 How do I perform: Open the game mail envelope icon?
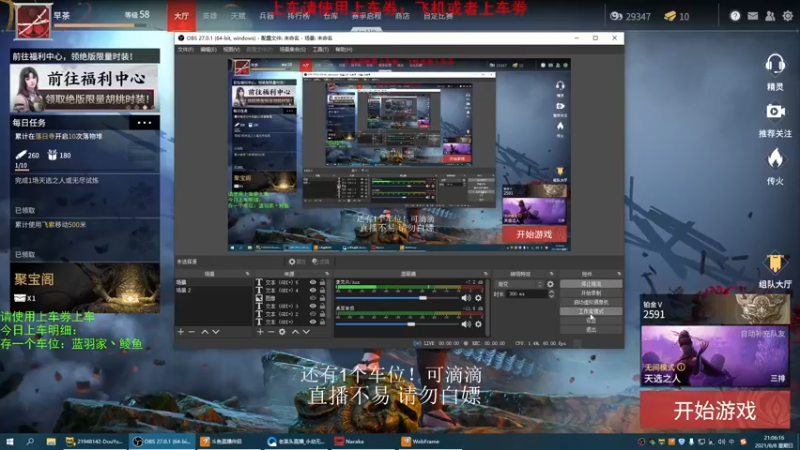pos(753,16)
